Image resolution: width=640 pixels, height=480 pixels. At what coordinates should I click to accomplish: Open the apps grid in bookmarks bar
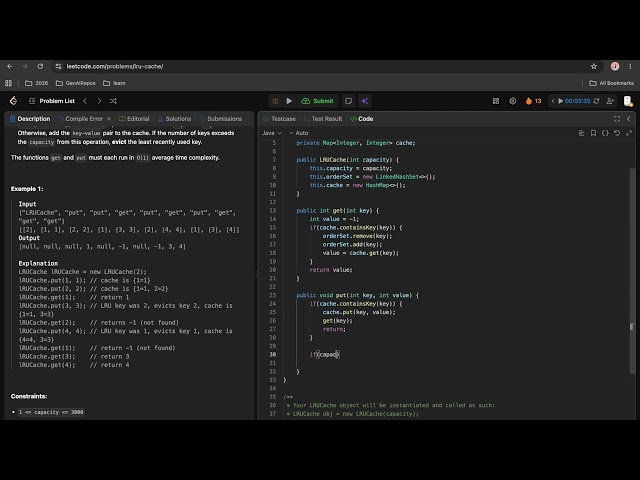(x=9, y=83)
